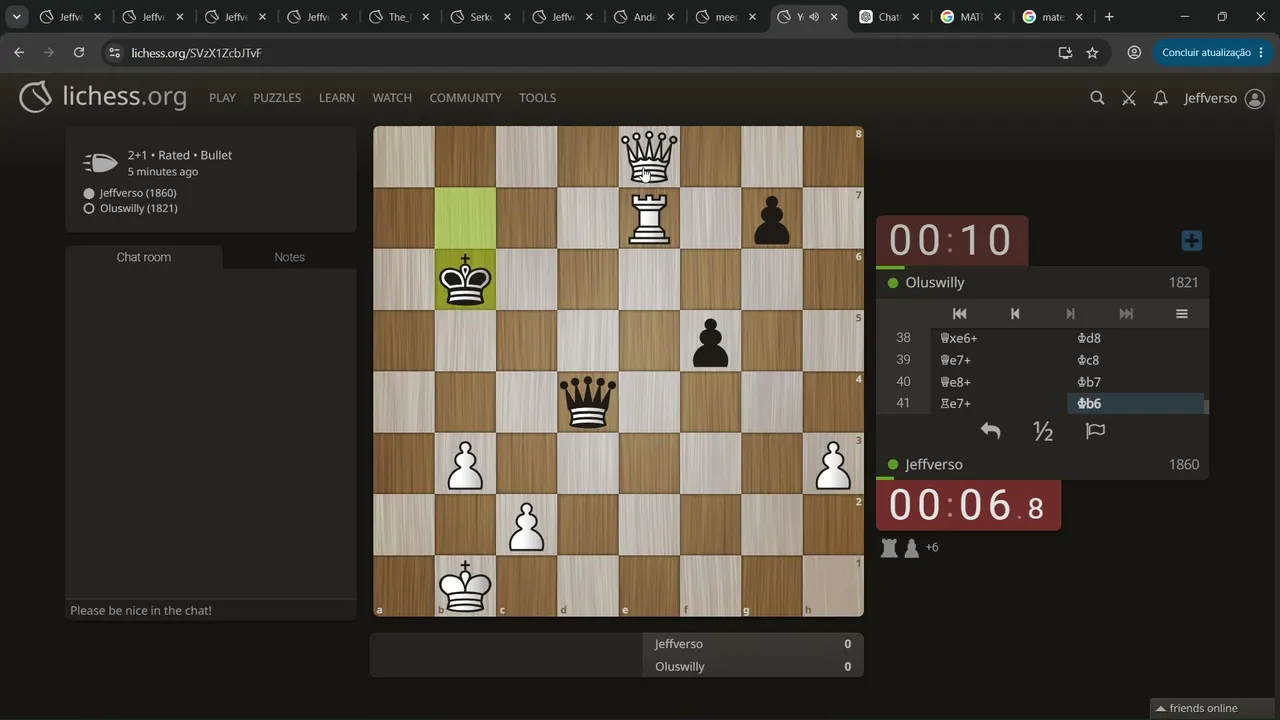
Task: Open the Chrome profile icon
Action: coord(1134,53)
